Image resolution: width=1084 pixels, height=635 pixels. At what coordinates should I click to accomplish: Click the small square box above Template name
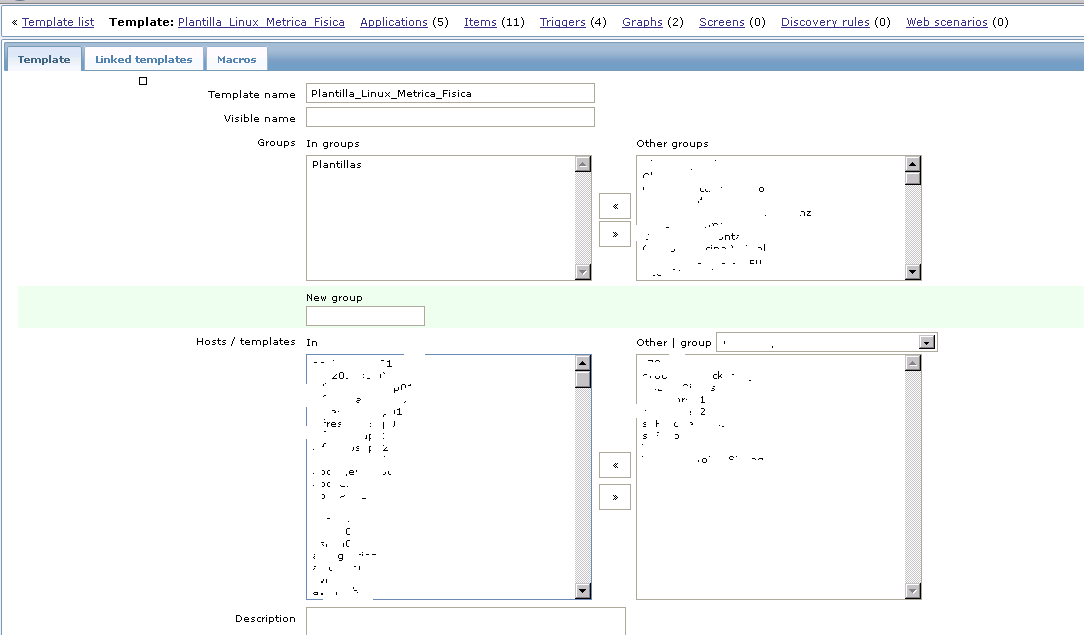(x=143, y=81)
